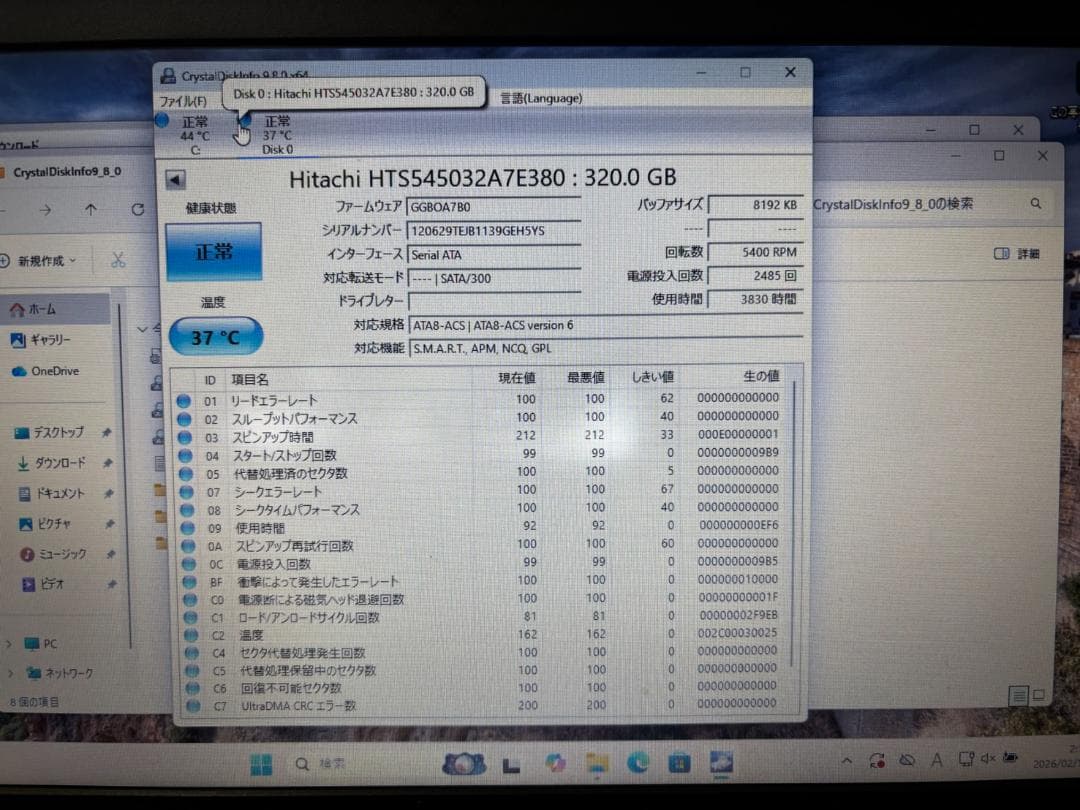
Task: Click the 8192 KB buffer size value
Action: pyautogui.click(x=756, y=205)
